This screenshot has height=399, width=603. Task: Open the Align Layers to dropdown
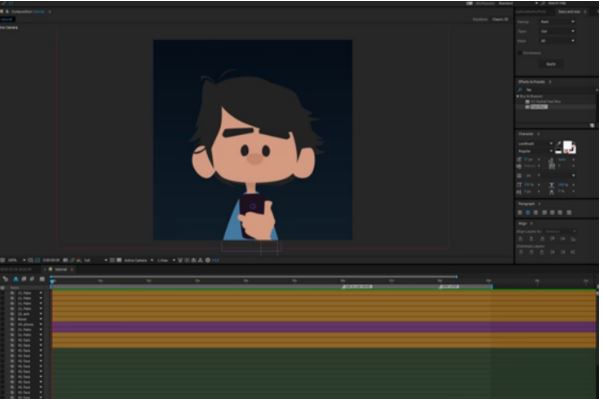[560, 231]
